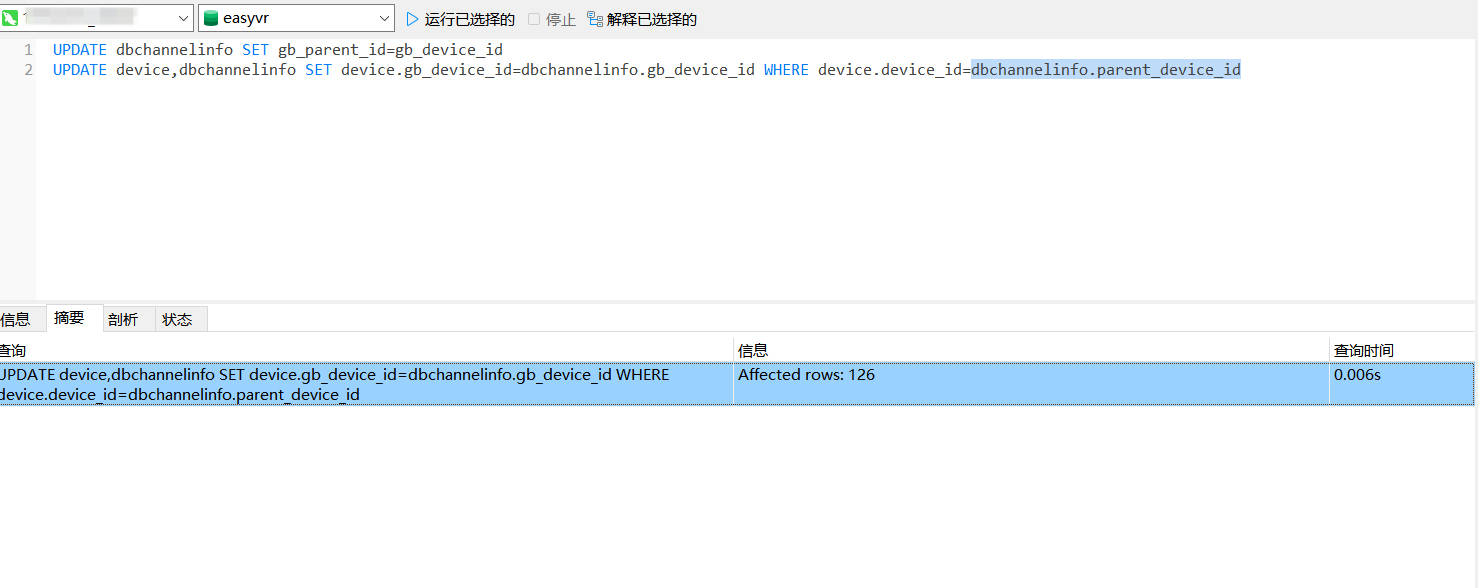Select the 0.006s query time cell
Viewport: 1482px width, 588px height.
click(1402, 384)
